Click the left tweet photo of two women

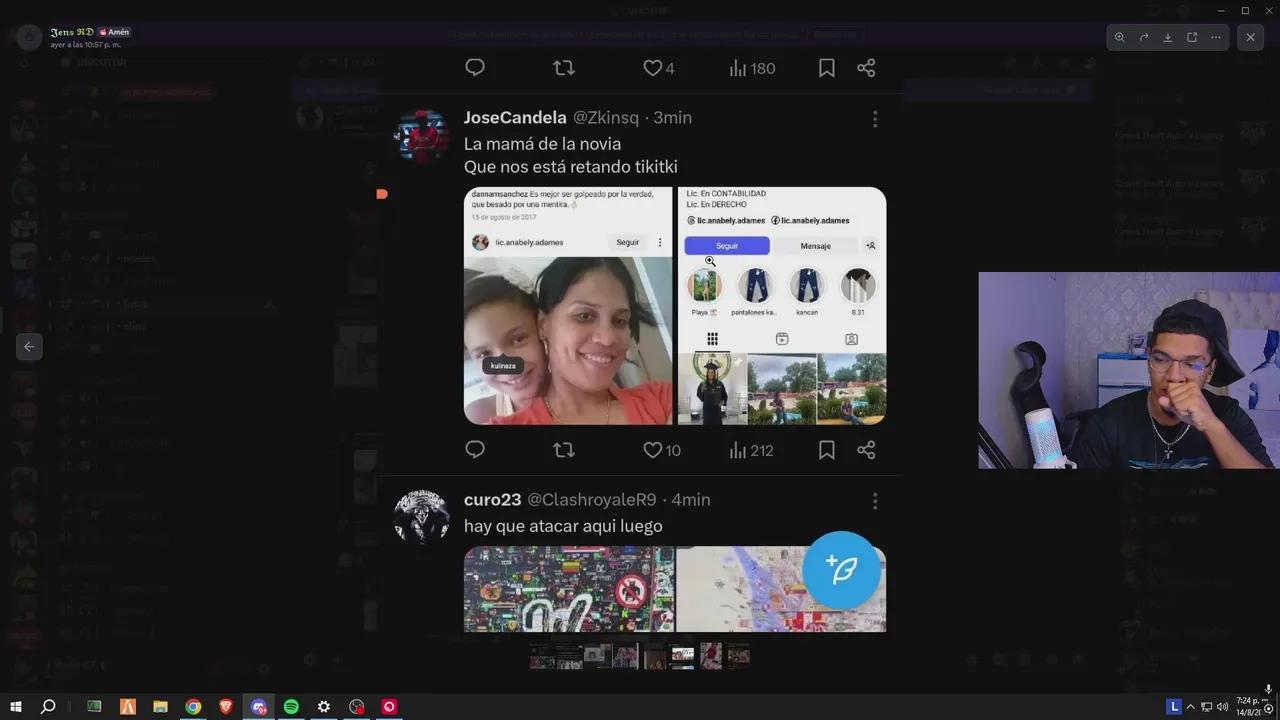coord(568,306)
